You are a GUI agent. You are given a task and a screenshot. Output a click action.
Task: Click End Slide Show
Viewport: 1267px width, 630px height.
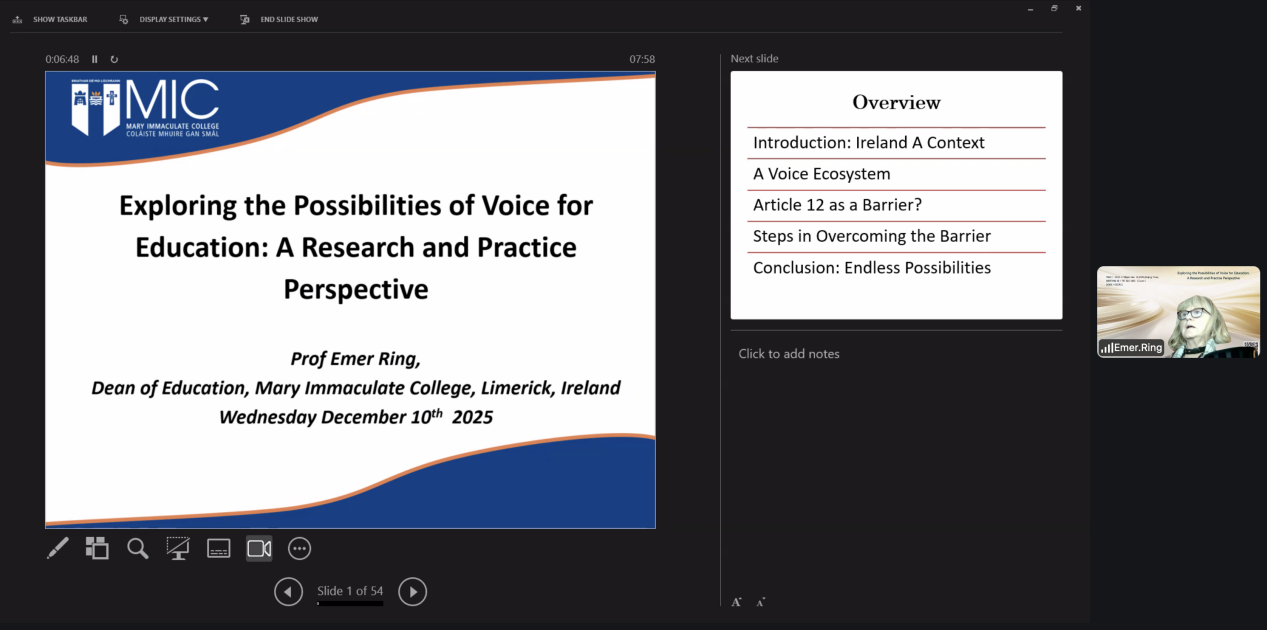click(x=288, y=19)
